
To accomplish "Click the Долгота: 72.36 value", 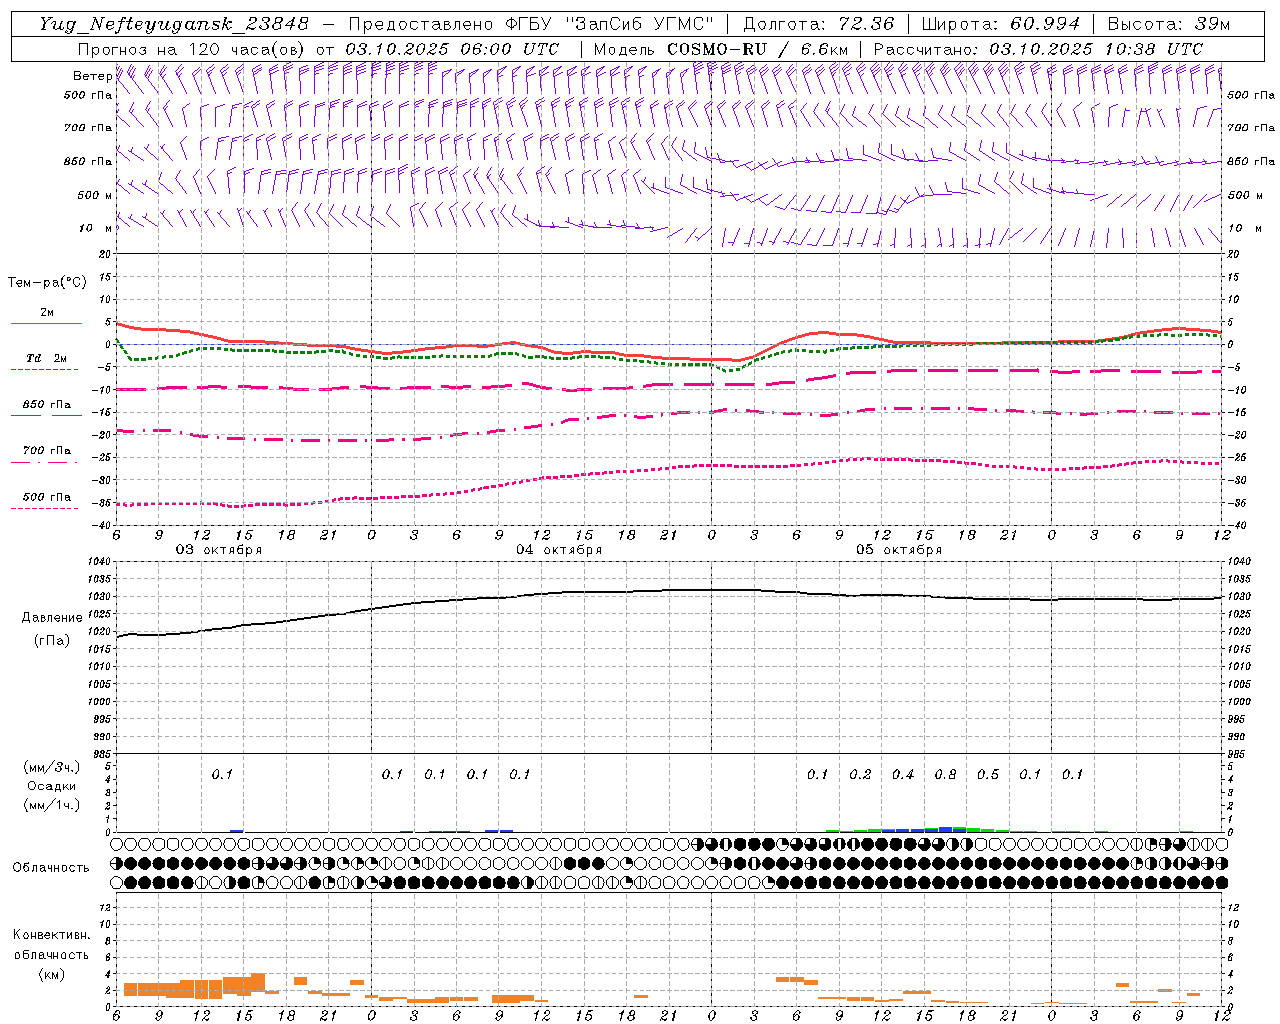I will 818,24.
